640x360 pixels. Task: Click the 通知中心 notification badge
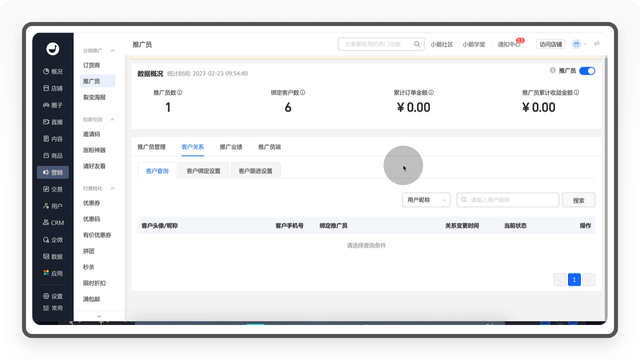click(x=520, y=40)
